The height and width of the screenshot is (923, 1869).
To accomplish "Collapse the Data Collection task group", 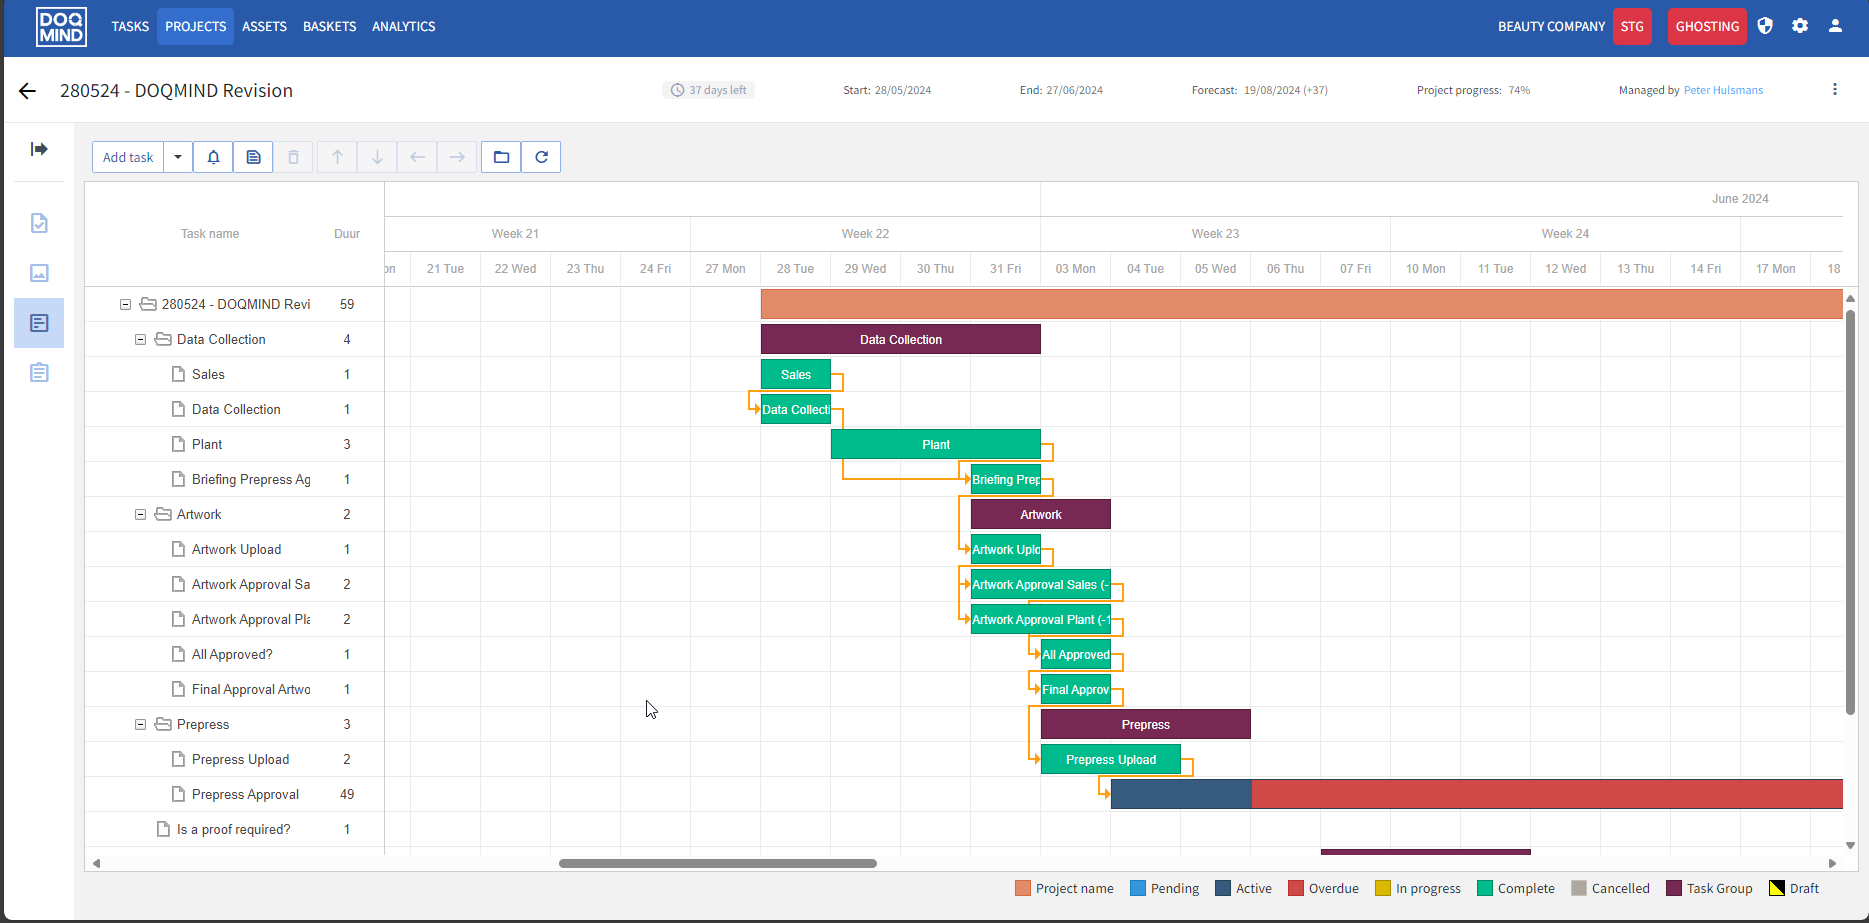I will 141,340.
